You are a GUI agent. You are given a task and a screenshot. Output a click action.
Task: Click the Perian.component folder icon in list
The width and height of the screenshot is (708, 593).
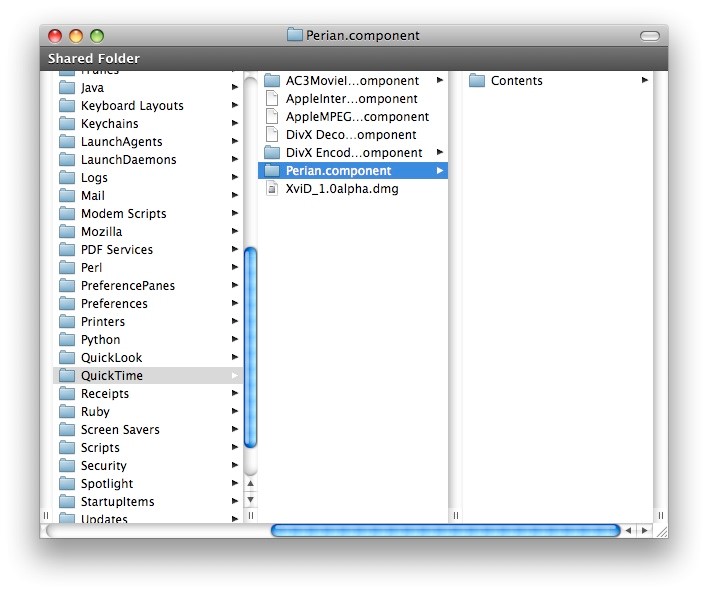272,170
